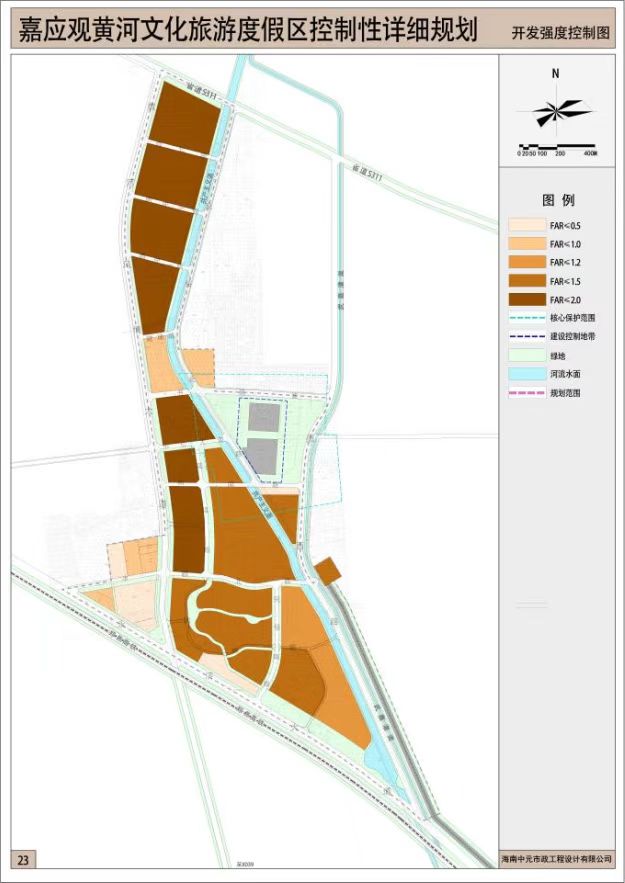Click the upper gray block inside the blue dashed boundary

[x=265, y=418]
